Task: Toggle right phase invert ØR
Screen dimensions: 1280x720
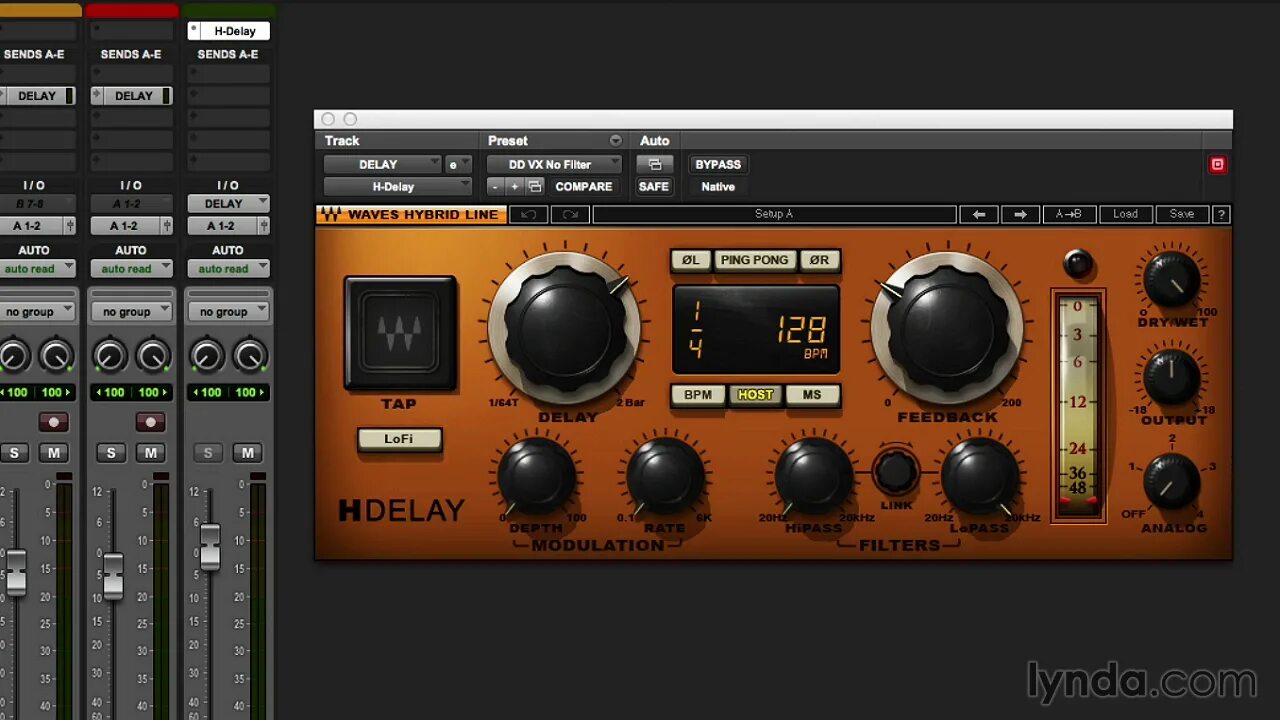Action: click(x=819, y=260)
